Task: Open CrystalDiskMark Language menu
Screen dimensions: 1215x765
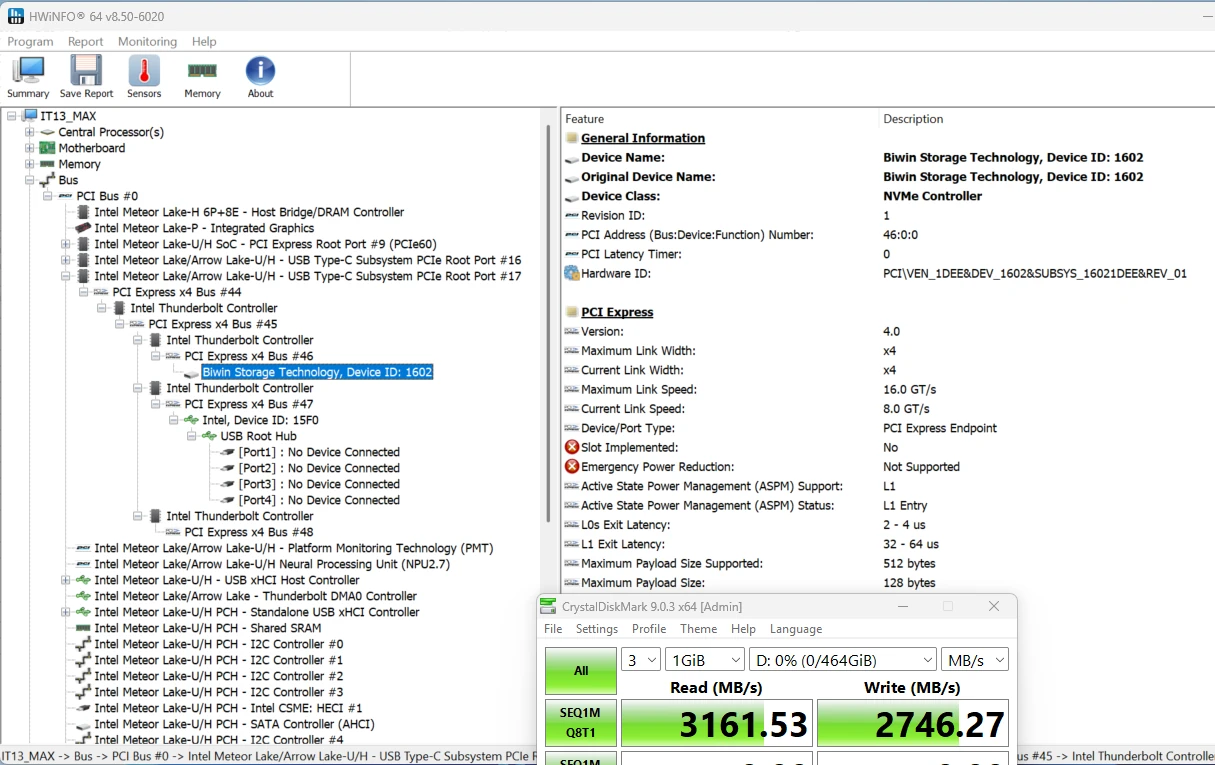Action: (x=796, y=629)
